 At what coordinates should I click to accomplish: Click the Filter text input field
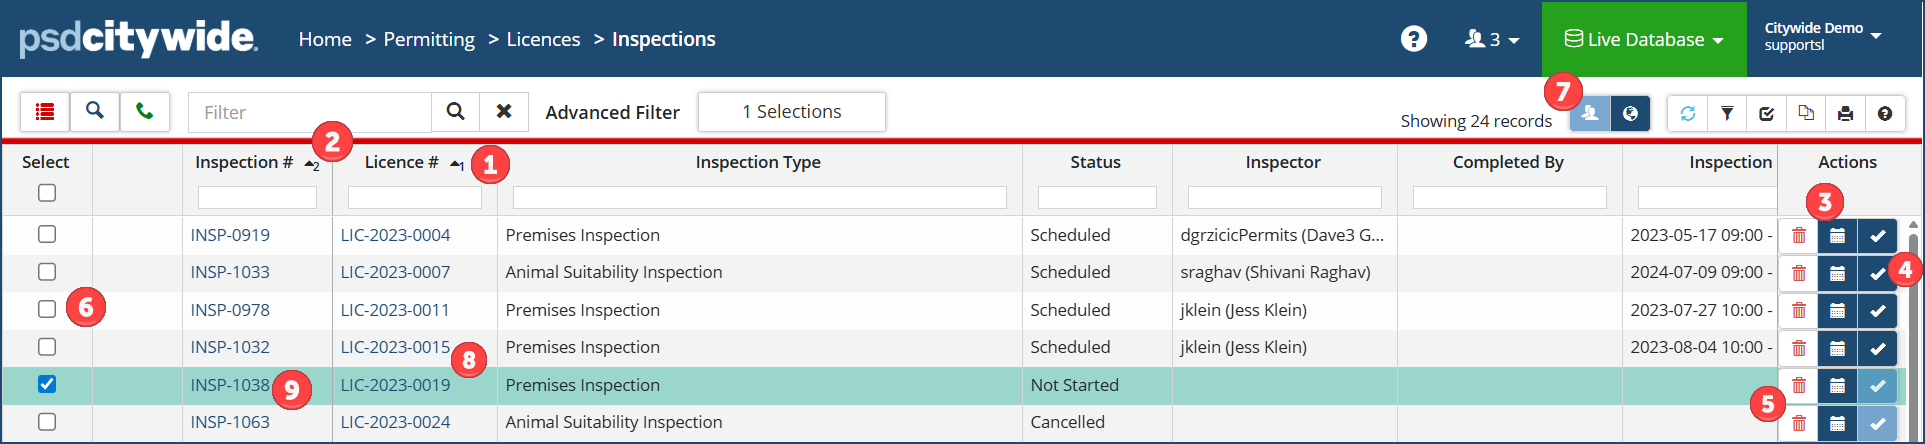coord(310,112)
